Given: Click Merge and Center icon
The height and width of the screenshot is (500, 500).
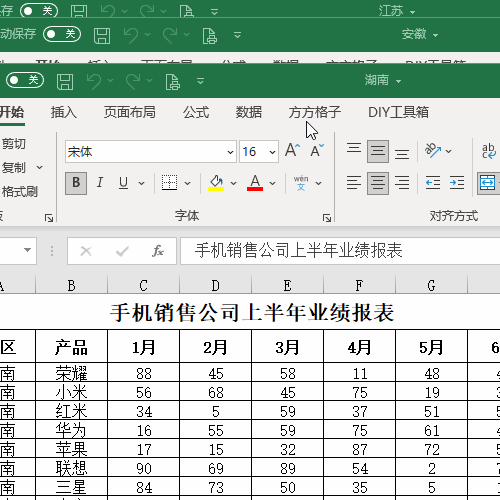Looking at the screenshot, I should coord(487,183).
